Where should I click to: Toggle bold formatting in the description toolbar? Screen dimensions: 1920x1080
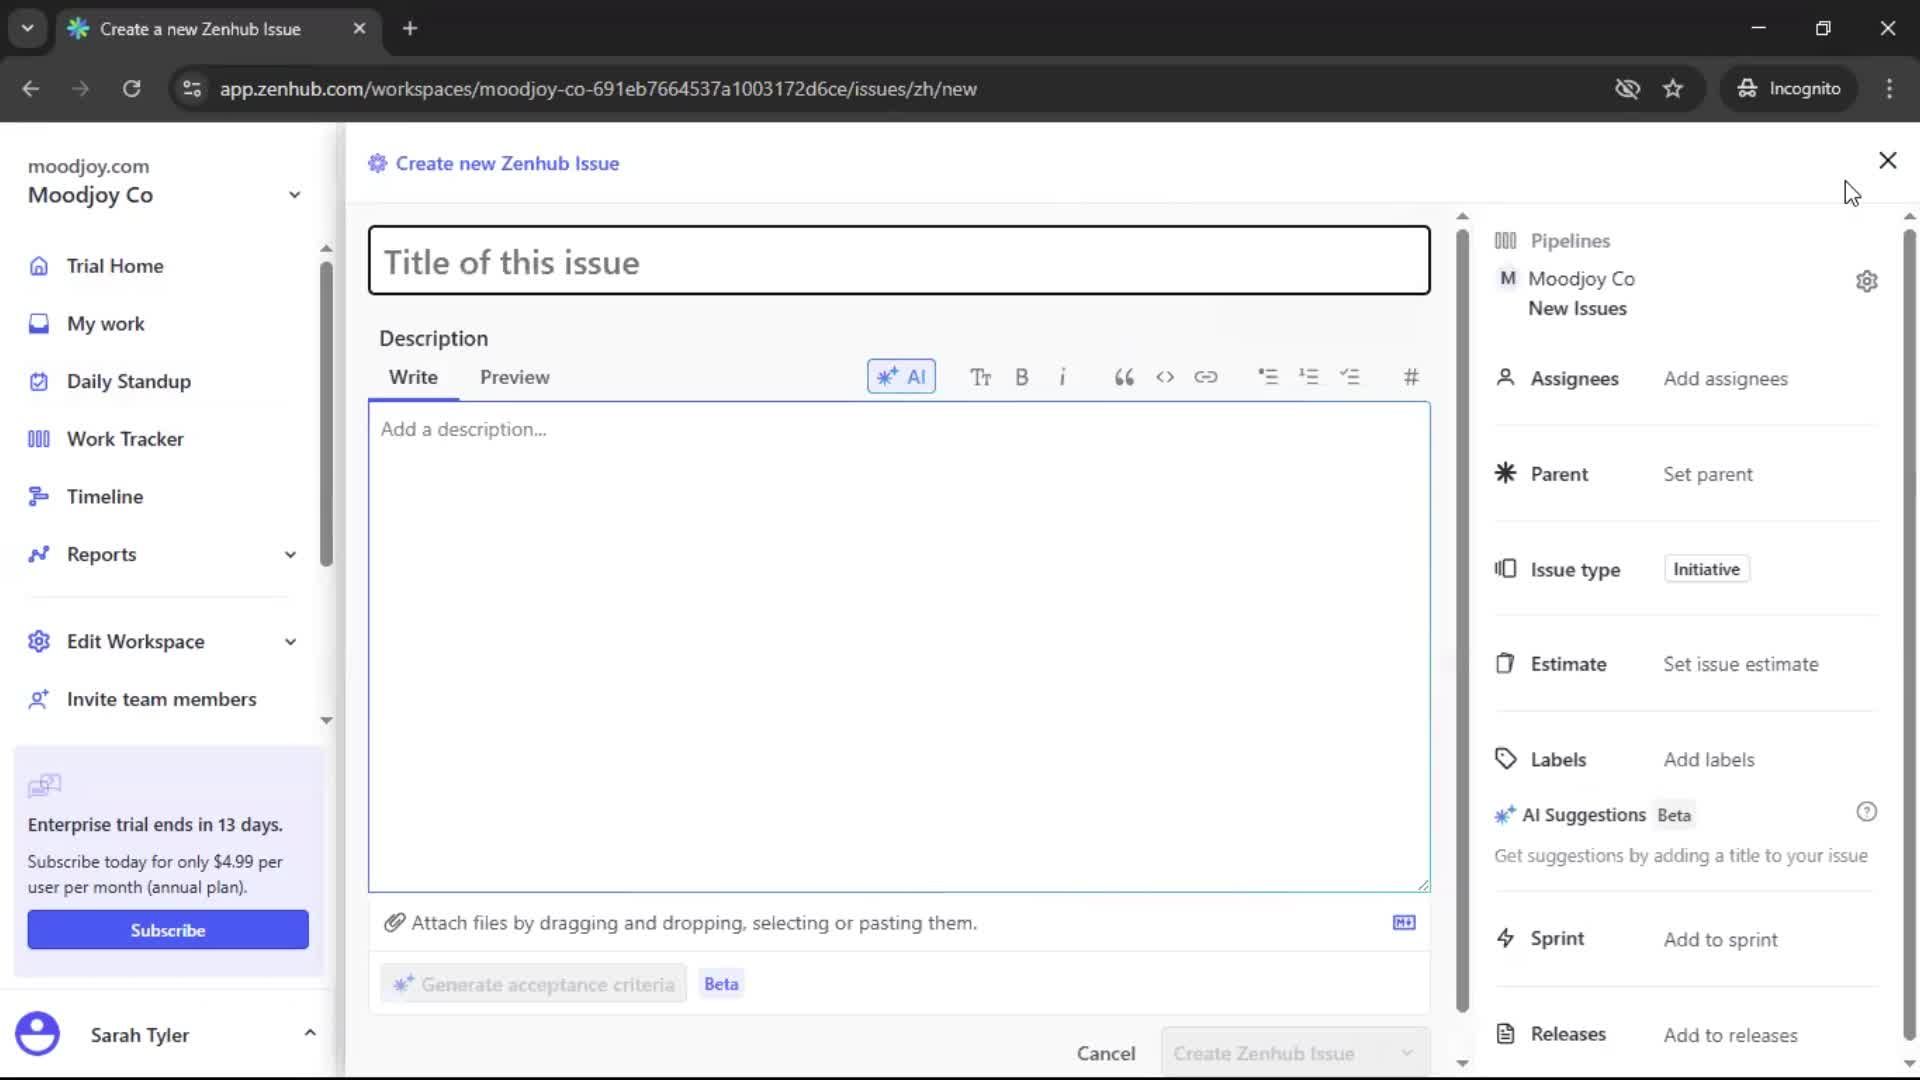click(x=1022, y=377)
